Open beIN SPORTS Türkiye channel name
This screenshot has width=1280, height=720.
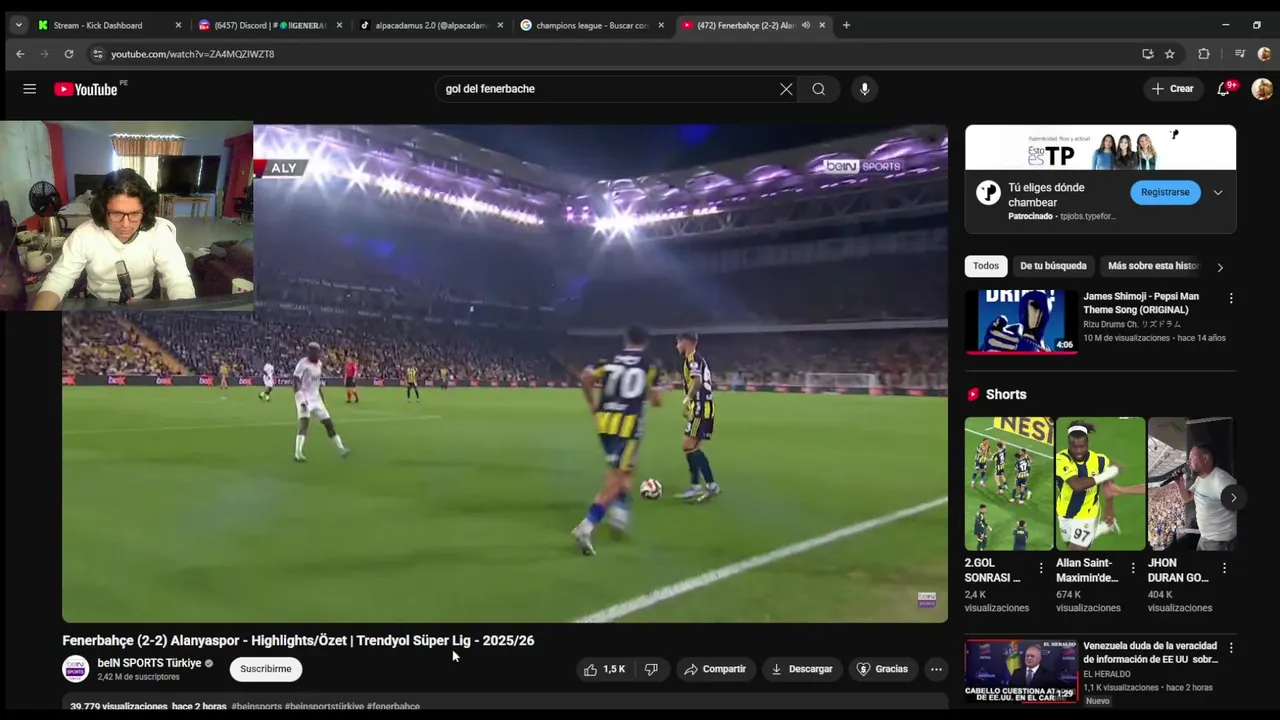pyautogui.click(x=149, y=663)
